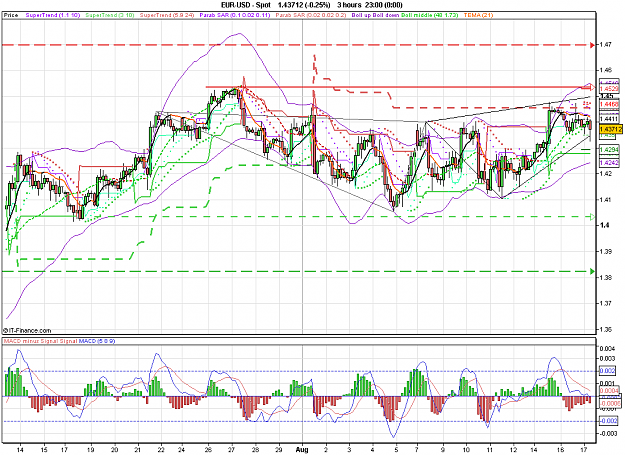
Task: Click the date 17 at the axis end
Action: [584, 450]
